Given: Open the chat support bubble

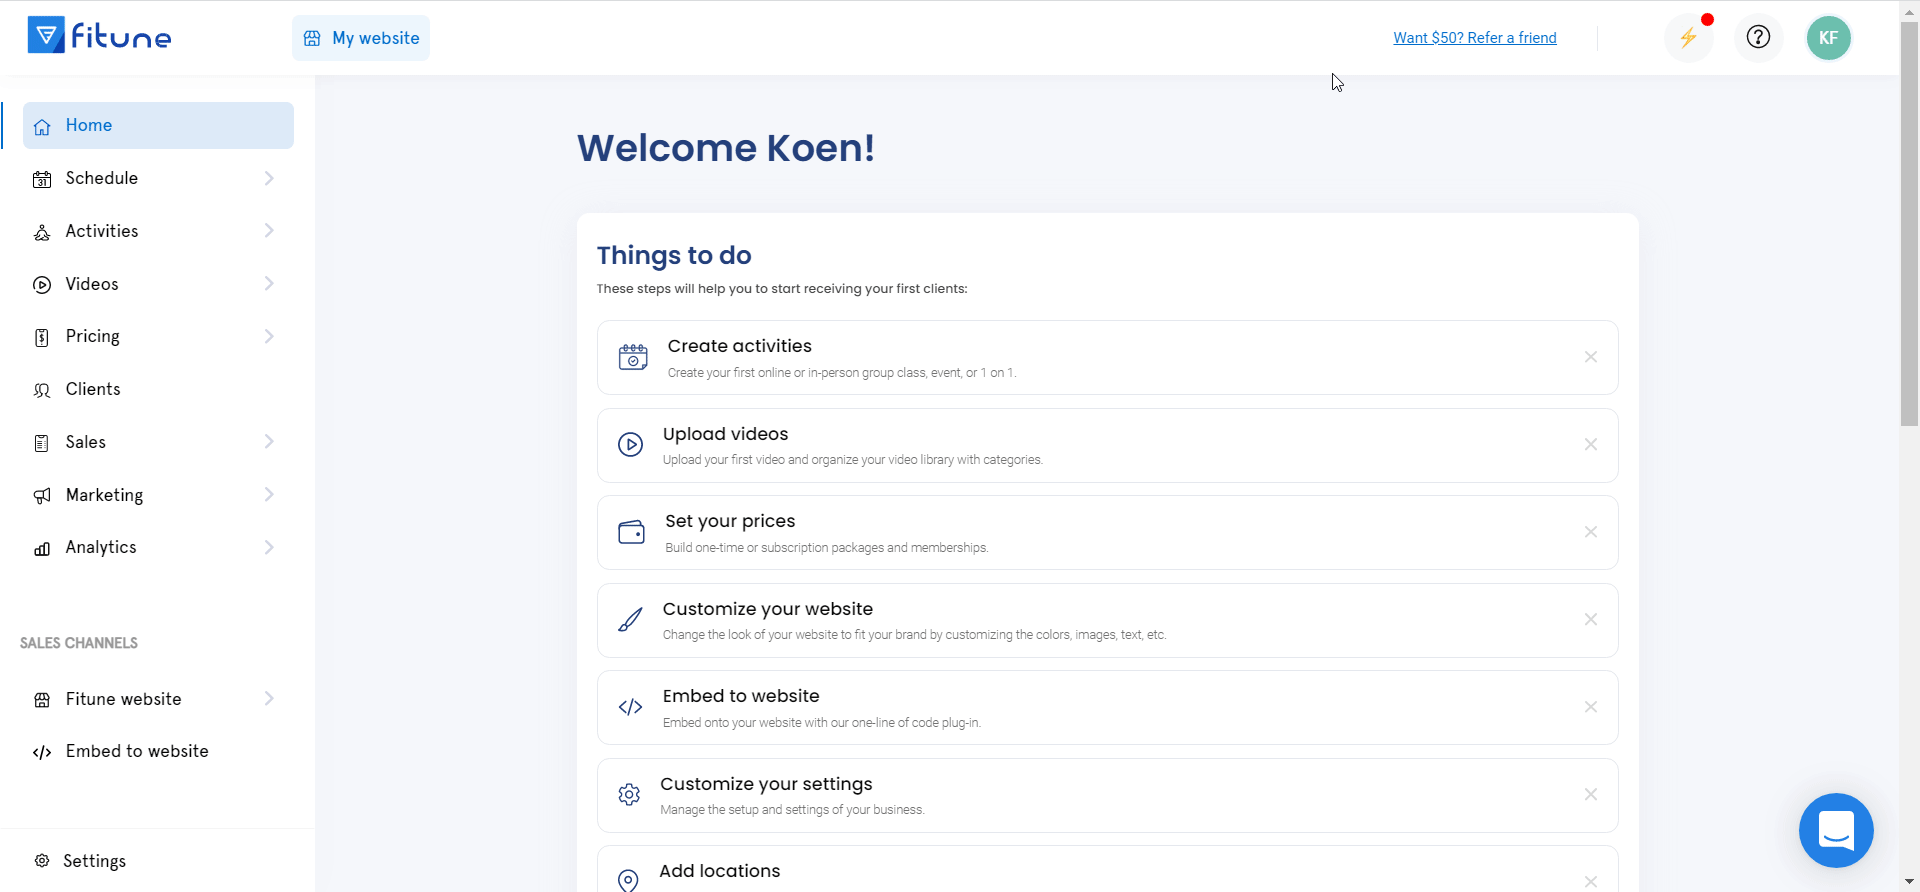Looking at the screenshot, I should (1836, 830).
